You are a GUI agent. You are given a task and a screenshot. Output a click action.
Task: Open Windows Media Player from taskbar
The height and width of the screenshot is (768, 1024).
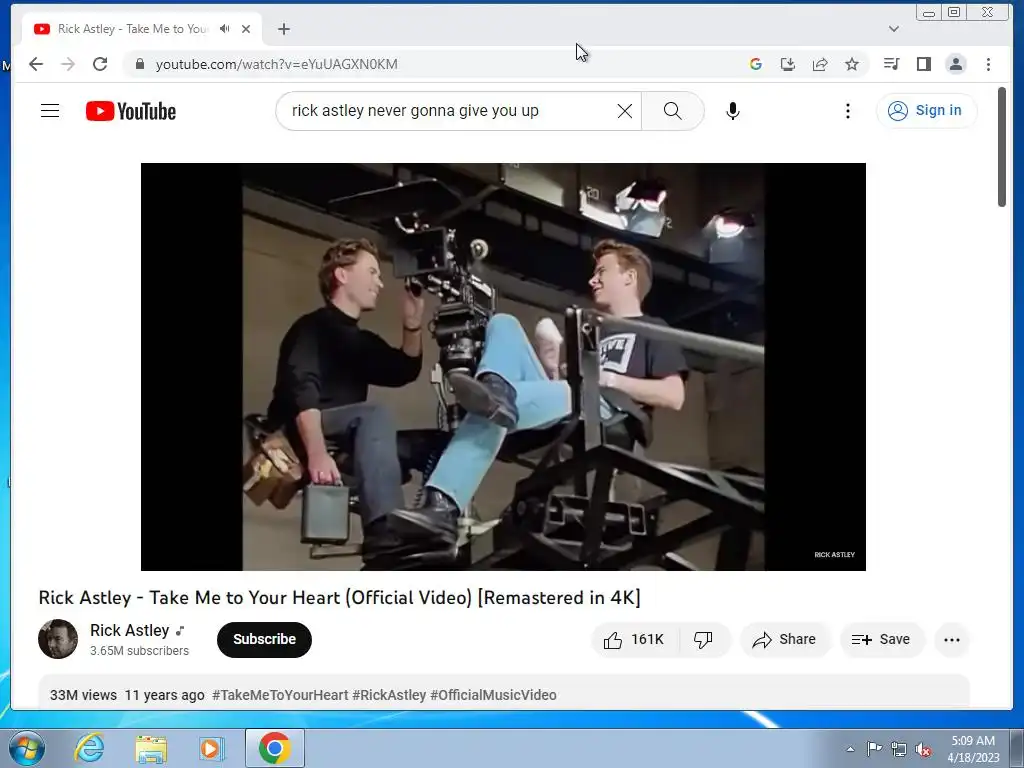pos(211,748)
